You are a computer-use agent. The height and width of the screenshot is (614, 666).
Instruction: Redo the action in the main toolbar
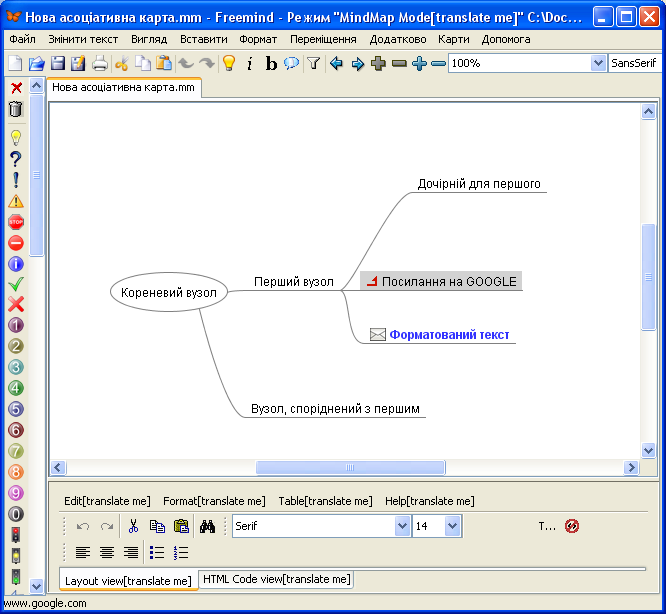click(207, 63)
